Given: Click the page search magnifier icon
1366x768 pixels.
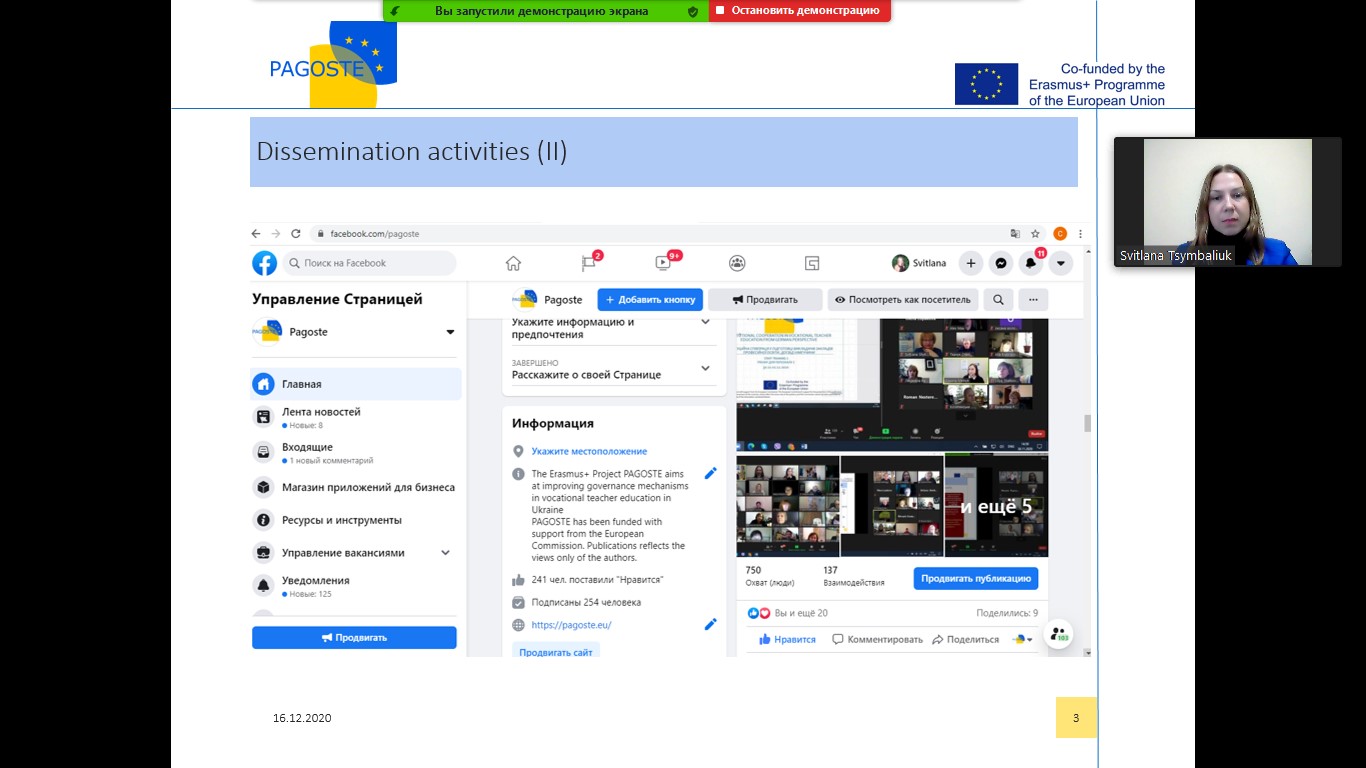Looking at the screenshot, I should (998, 299).
